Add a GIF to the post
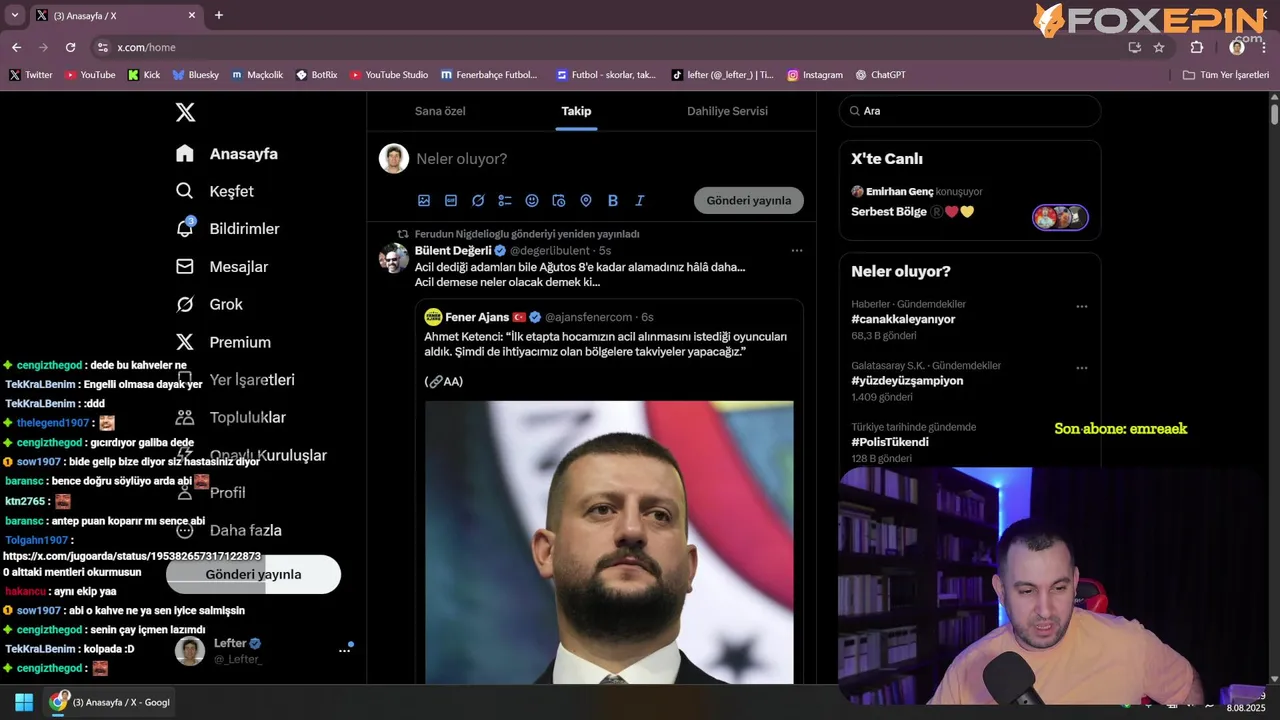 [x=451, y=200]
